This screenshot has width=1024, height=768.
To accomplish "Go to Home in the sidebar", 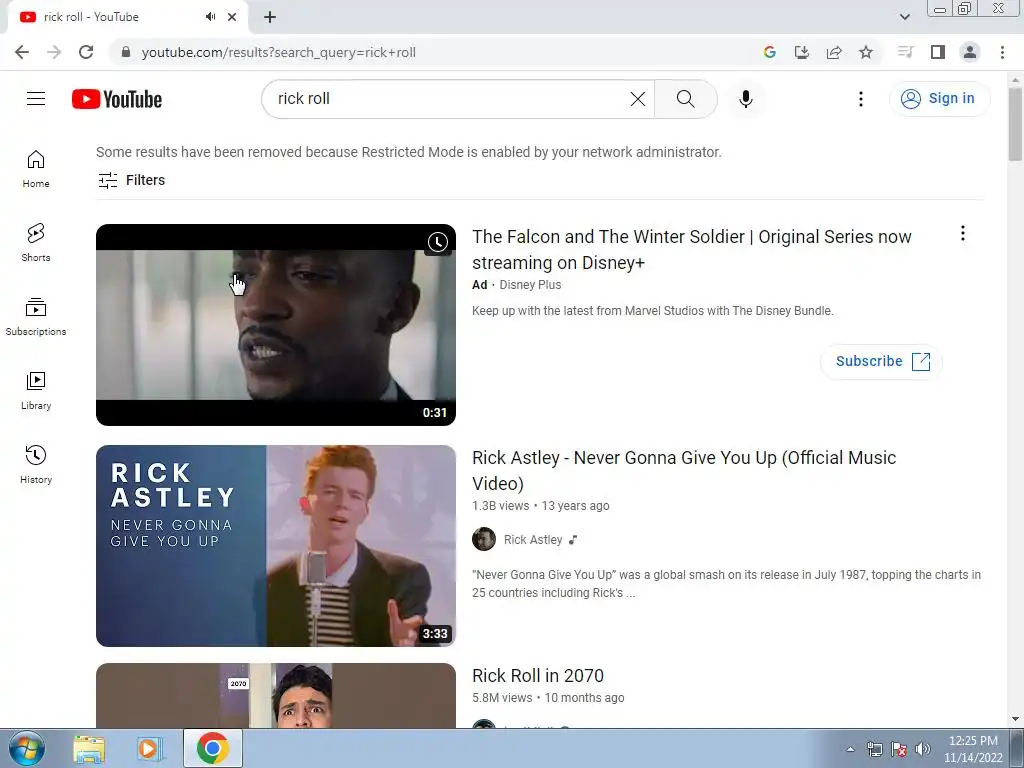I will 36,168.
